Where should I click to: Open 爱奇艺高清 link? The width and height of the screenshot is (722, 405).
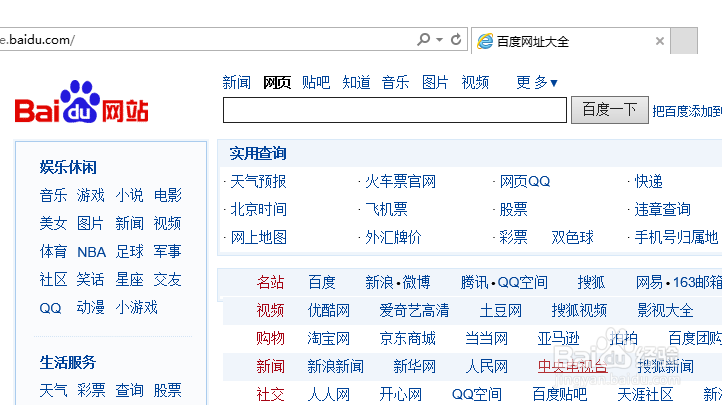point(414,311)
